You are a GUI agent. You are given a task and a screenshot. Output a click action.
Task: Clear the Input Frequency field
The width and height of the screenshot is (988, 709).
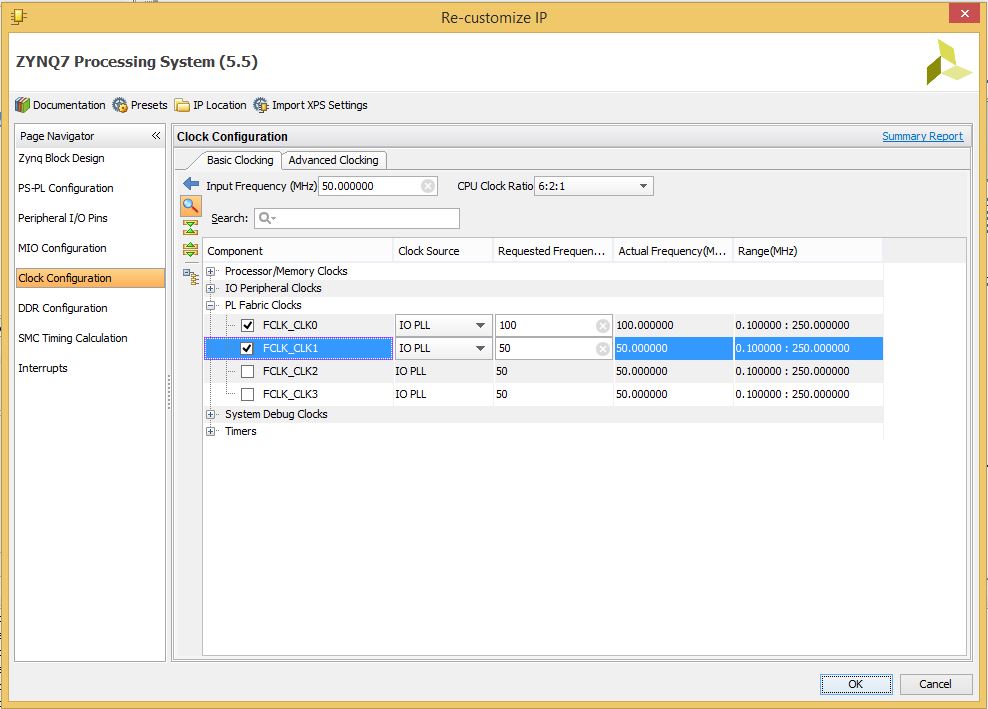click(428, 186)
